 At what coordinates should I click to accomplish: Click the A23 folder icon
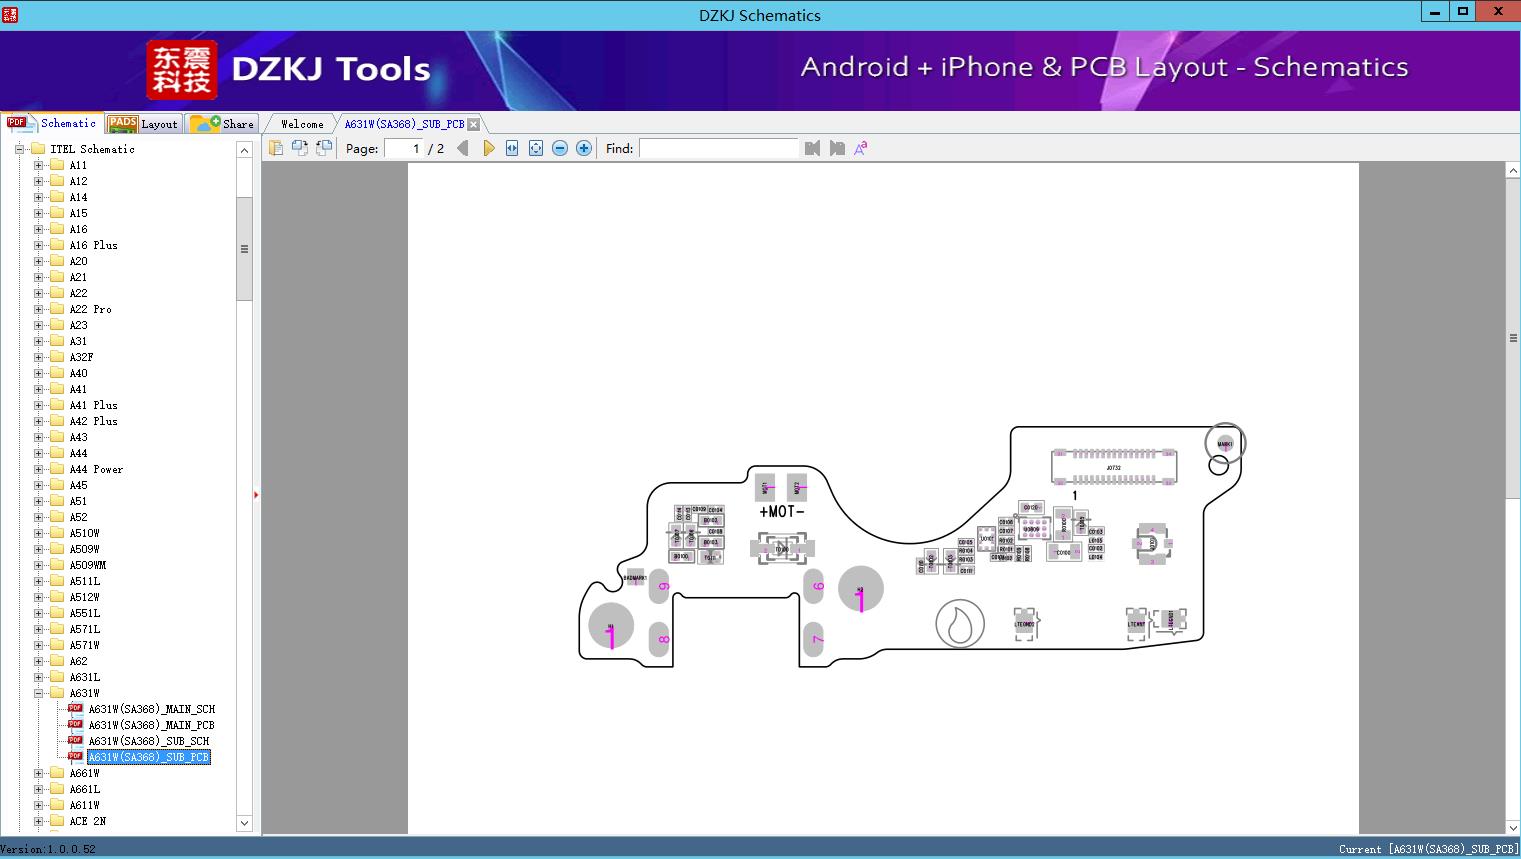pos(57,325)
